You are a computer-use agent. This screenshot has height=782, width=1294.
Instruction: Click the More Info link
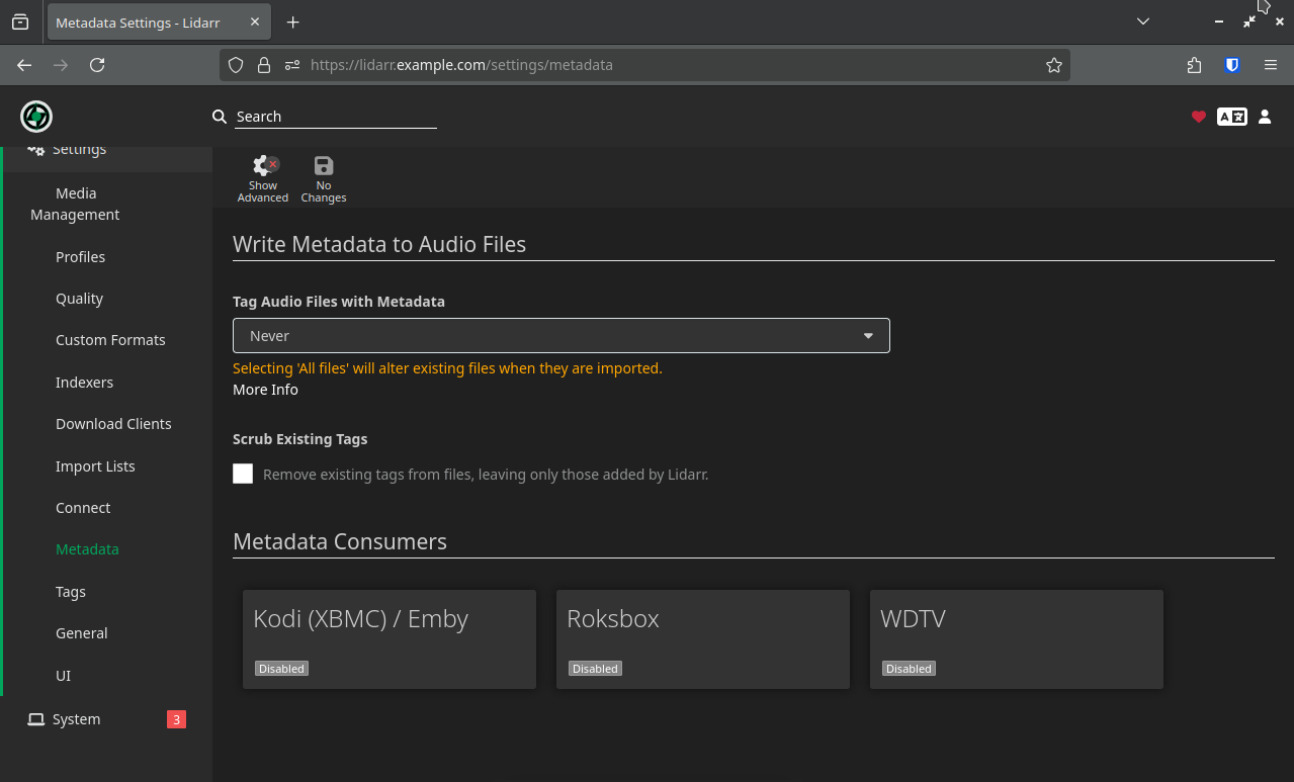(x=265, y=390)
